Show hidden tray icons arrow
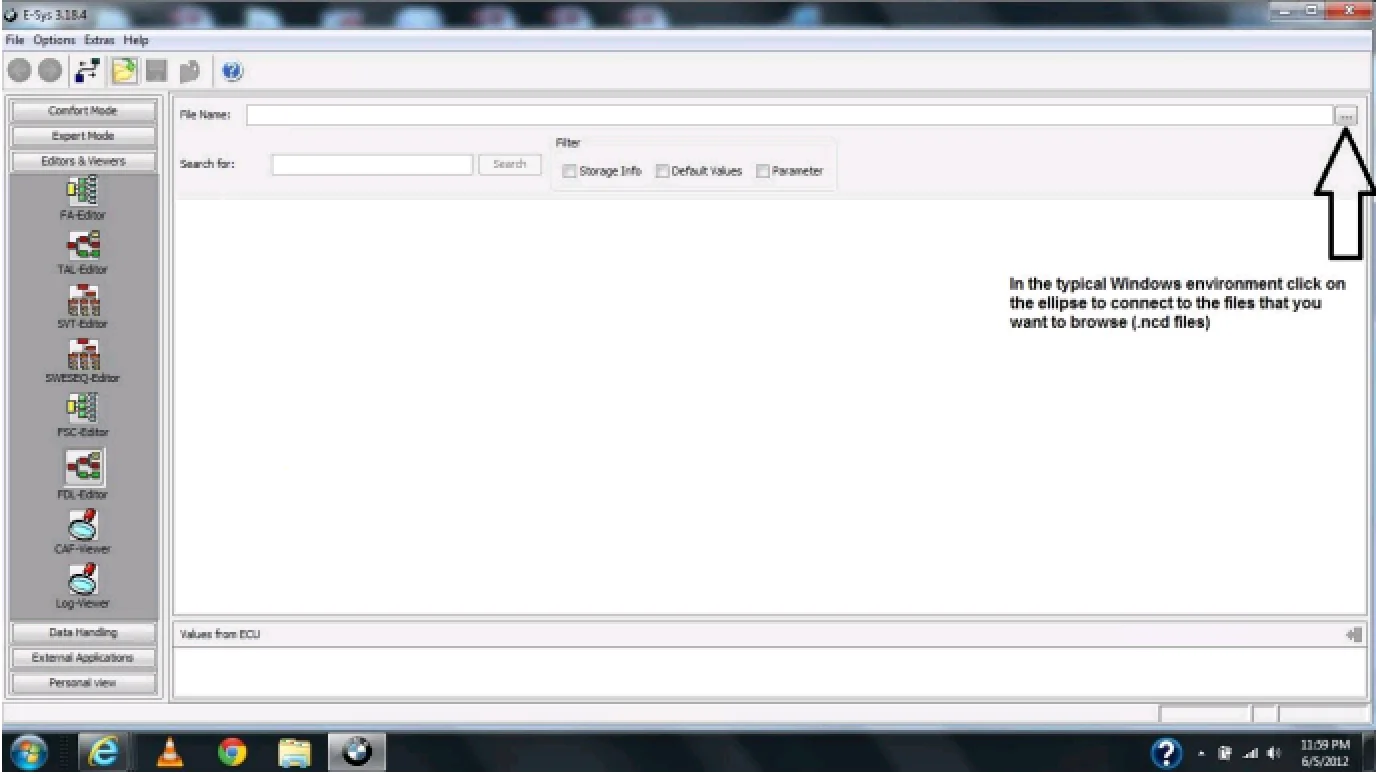1376x774 pixels. 1203,753
